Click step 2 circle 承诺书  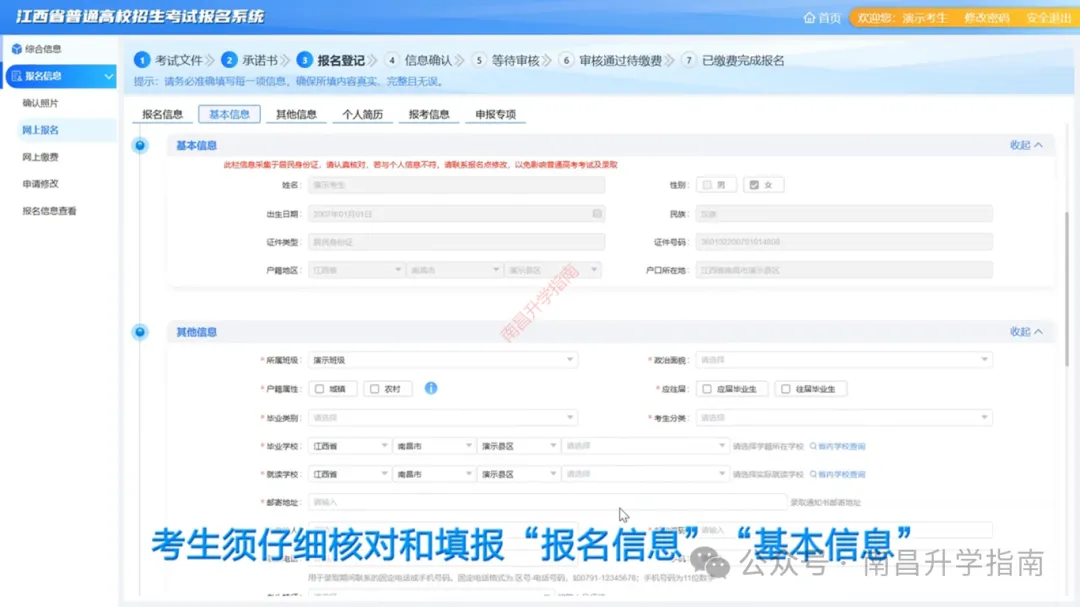click(x=229, y=61)
